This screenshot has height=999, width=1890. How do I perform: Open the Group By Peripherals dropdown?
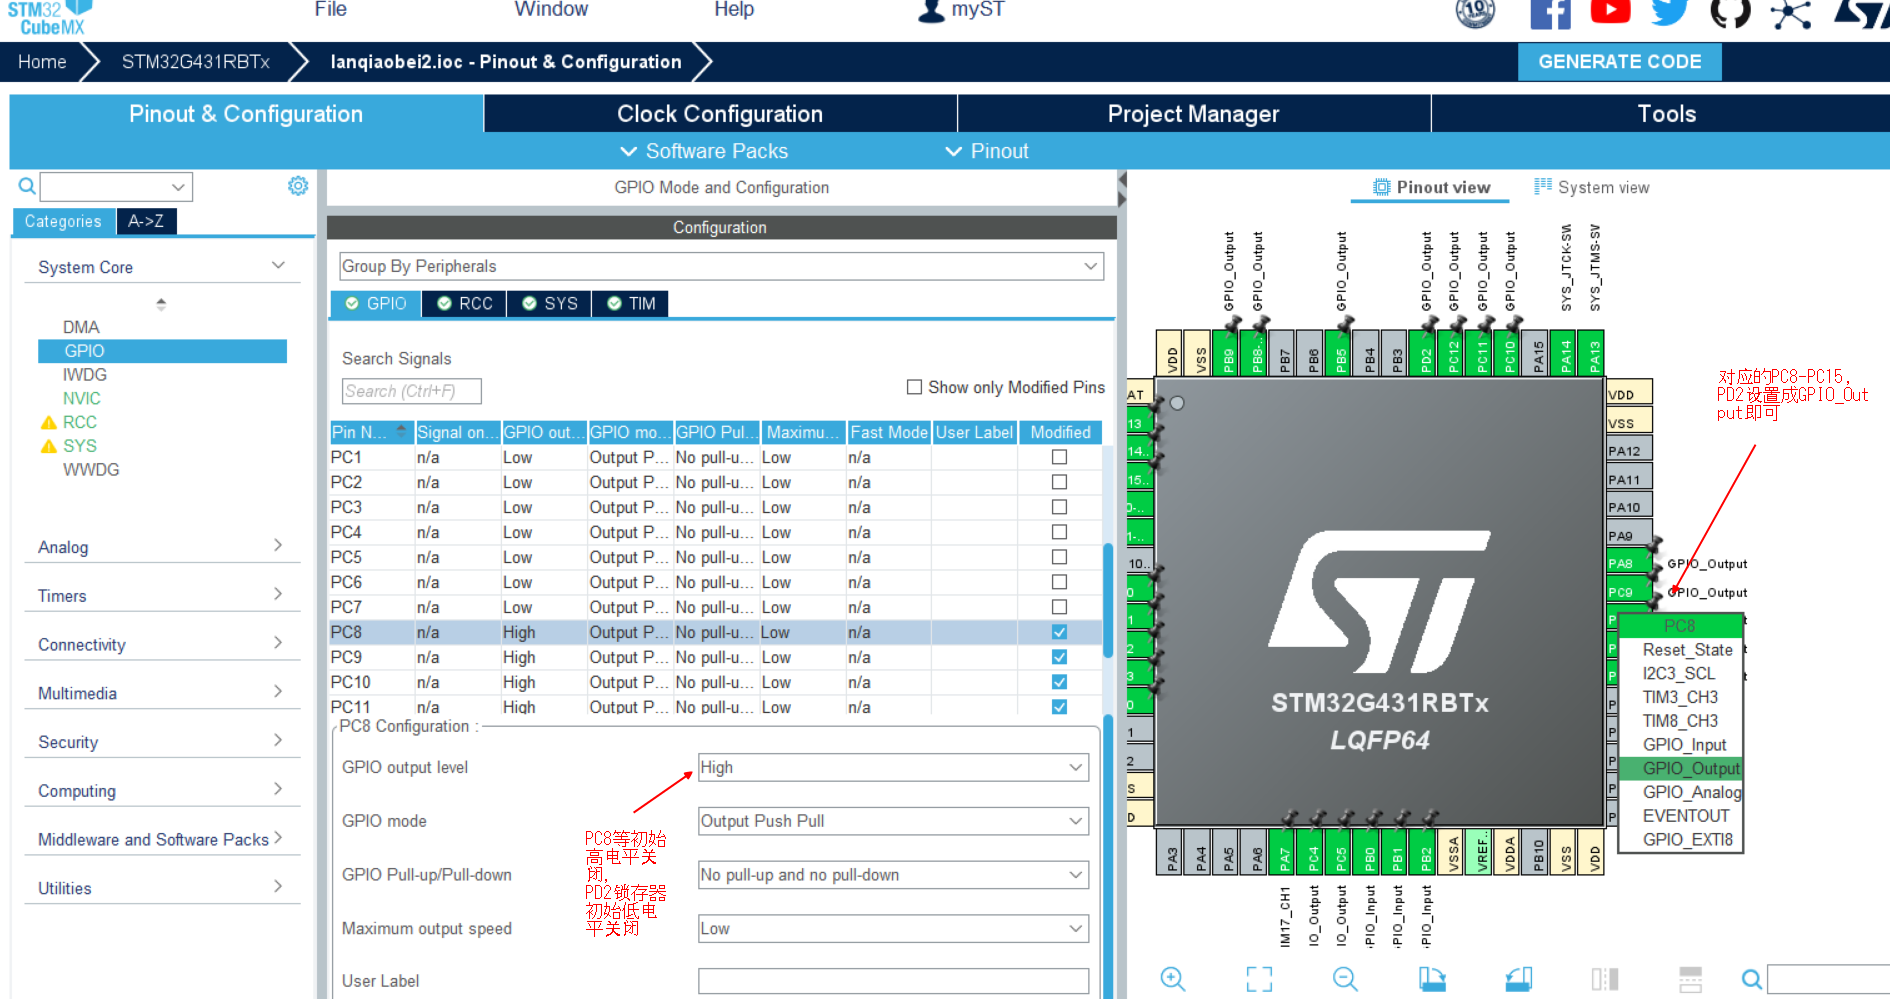click(721, 266)
